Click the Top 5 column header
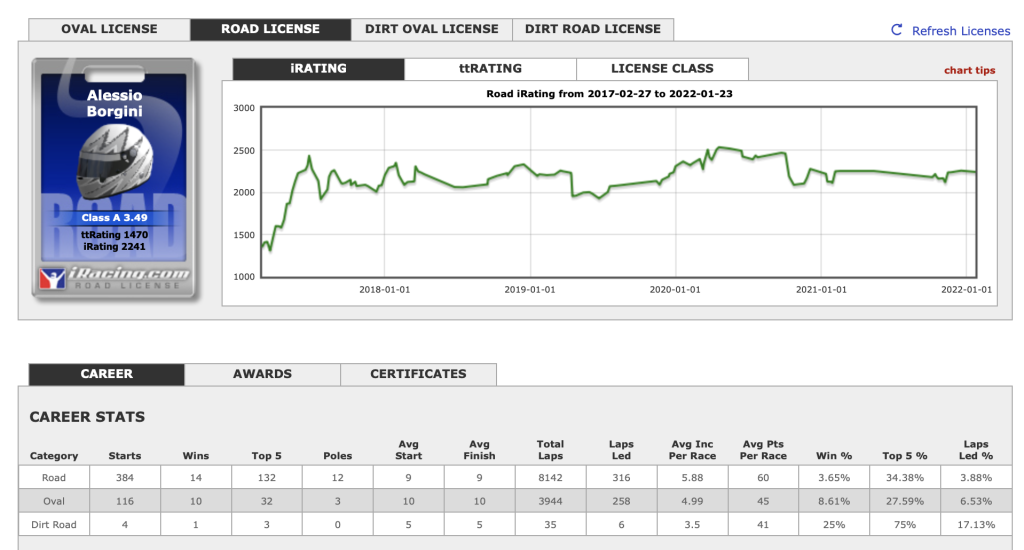 click(266, 456)
